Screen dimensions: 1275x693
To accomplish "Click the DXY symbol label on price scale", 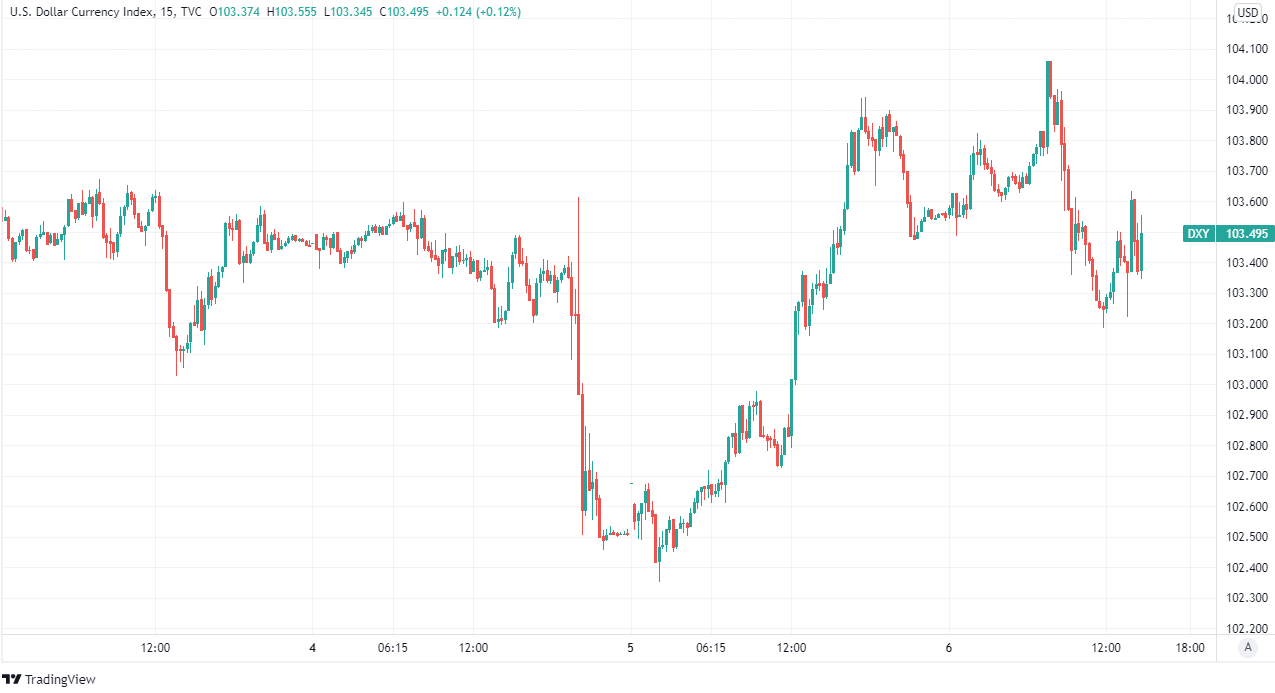I will (1198, 234).
